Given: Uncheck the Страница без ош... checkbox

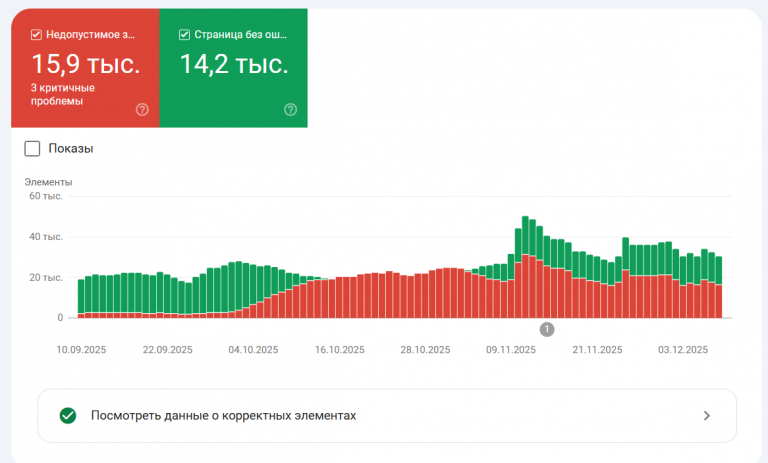Looking at the screenshot, I should (x=184, y=35).
